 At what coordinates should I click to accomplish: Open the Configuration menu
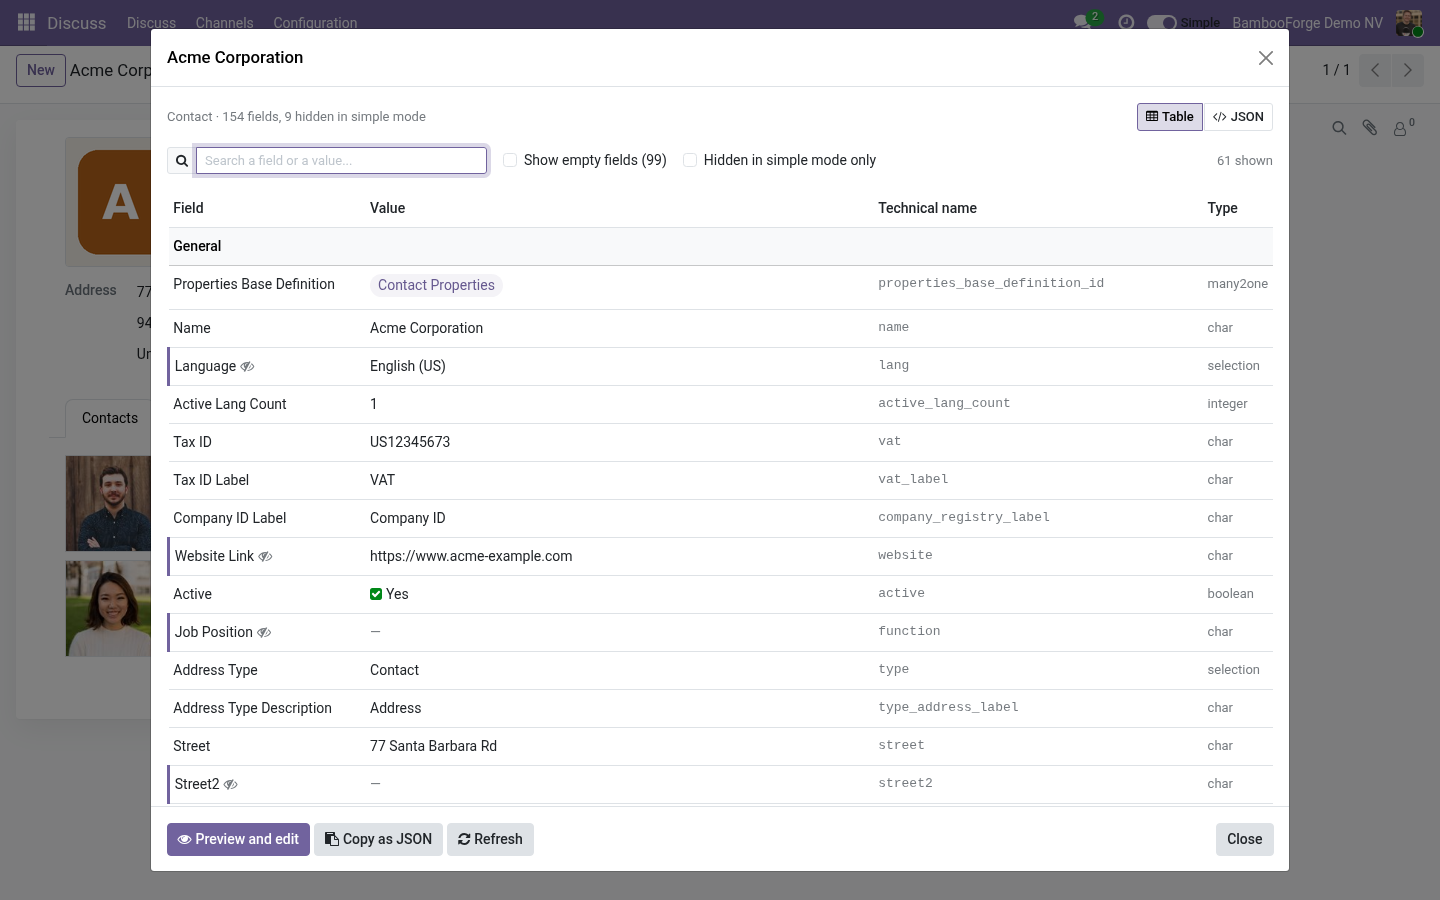(315, 22)
